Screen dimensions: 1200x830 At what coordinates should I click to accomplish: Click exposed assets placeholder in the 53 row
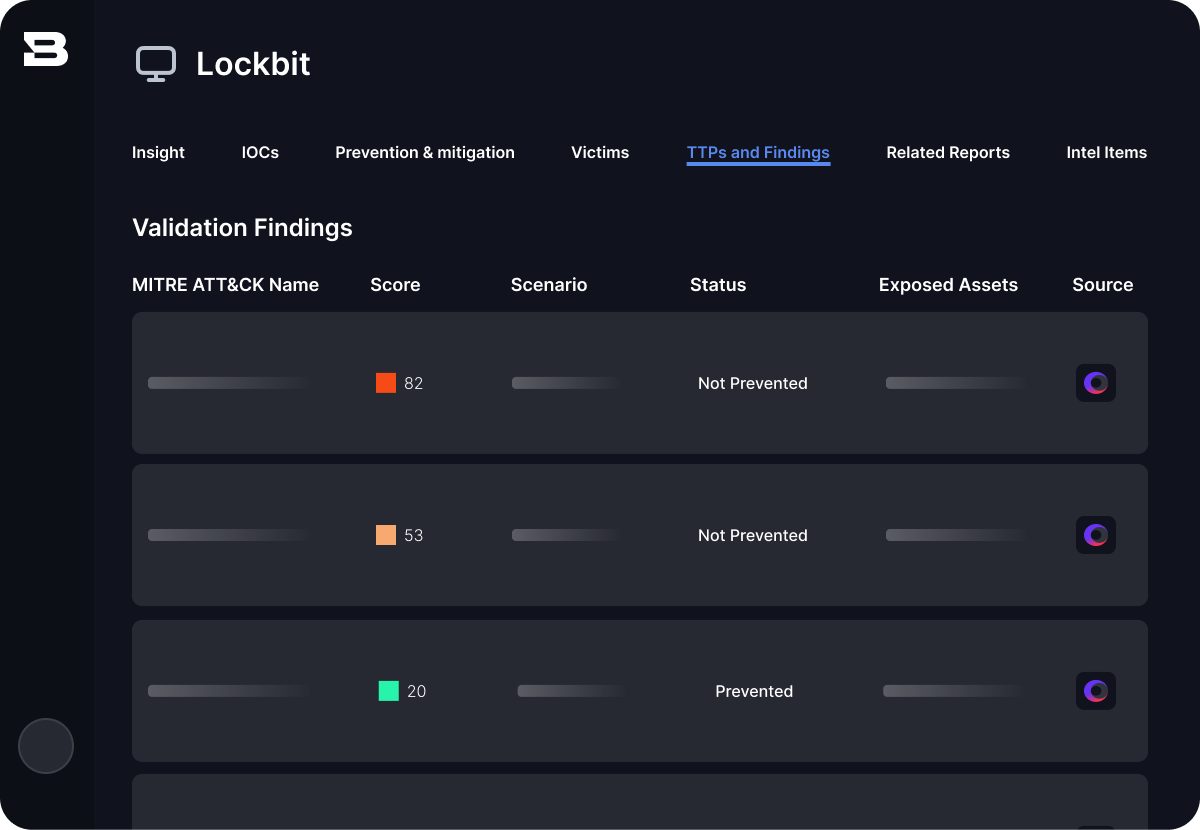coord(956,535)
